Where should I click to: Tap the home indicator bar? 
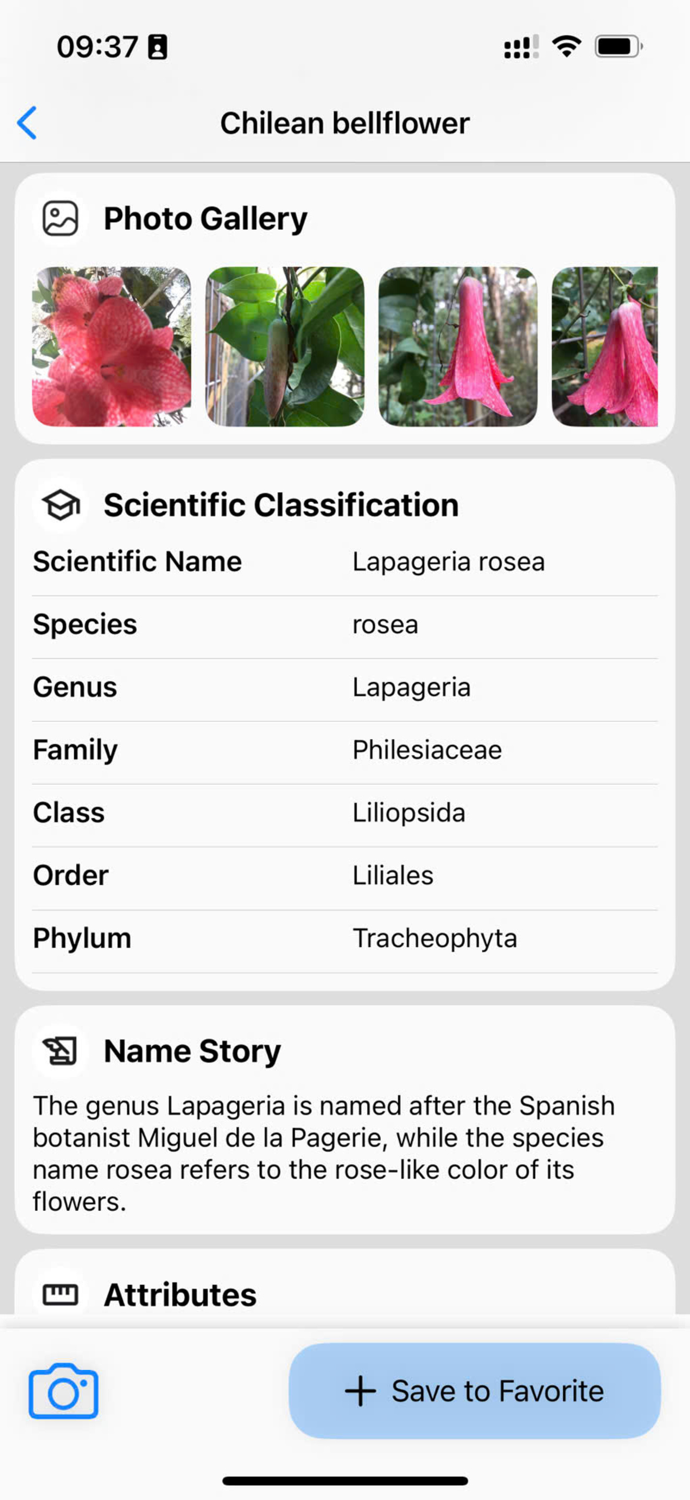[x=345, y=1481]
